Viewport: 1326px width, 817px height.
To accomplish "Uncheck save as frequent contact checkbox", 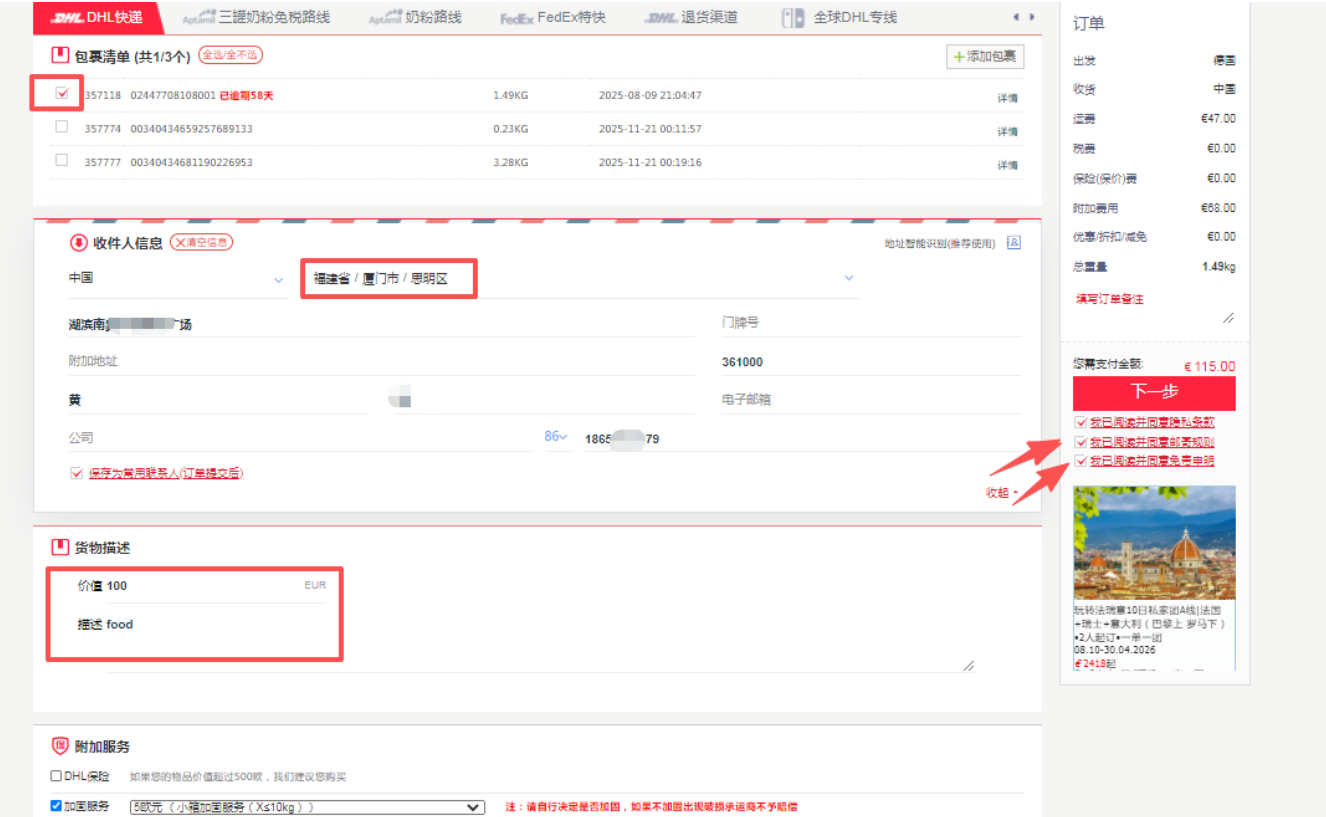I will pos(77,474).
